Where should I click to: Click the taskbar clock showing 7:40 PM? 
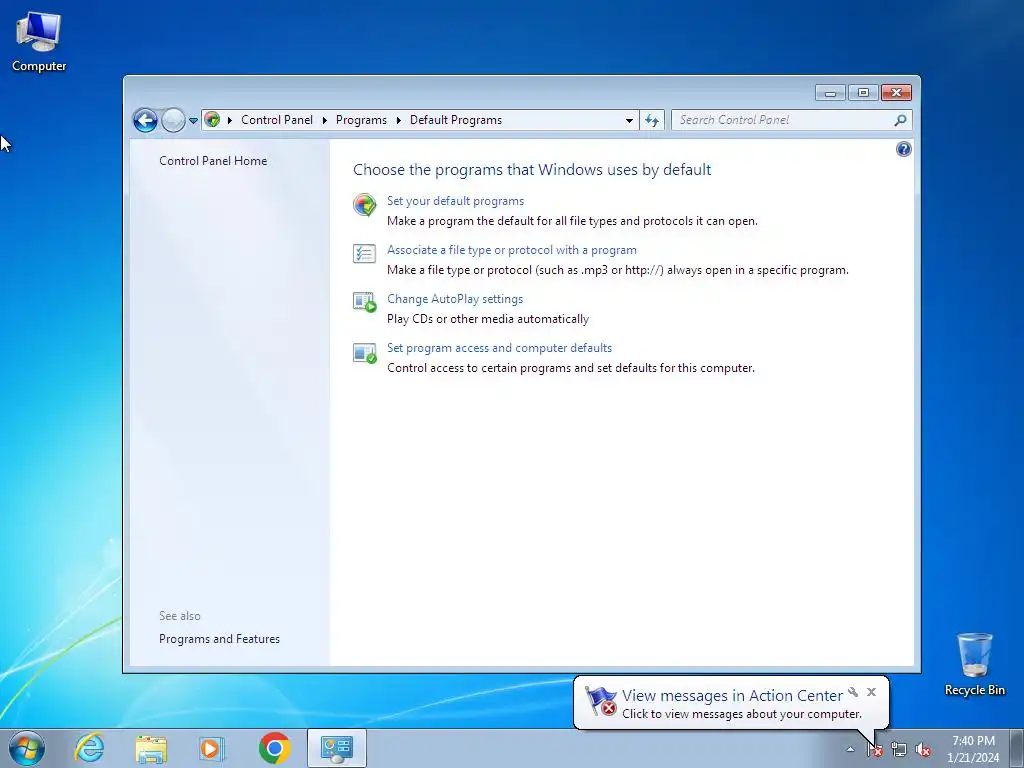click(973, 749)
